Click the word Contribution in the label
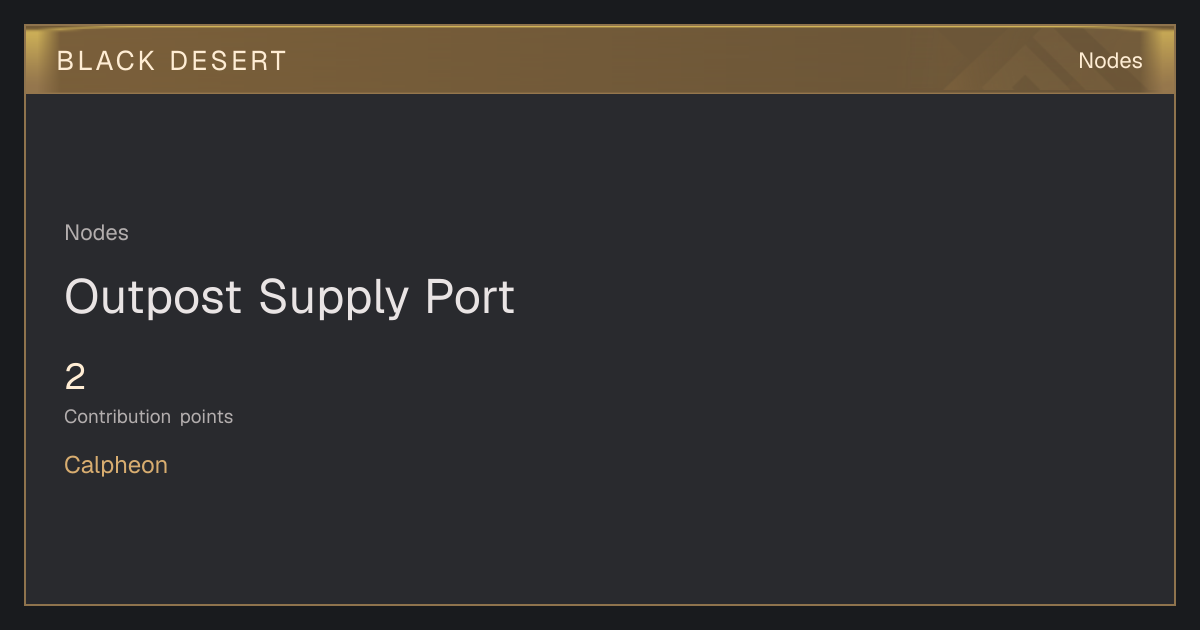The image size is (1200, 630). click(x=118, y=417)
